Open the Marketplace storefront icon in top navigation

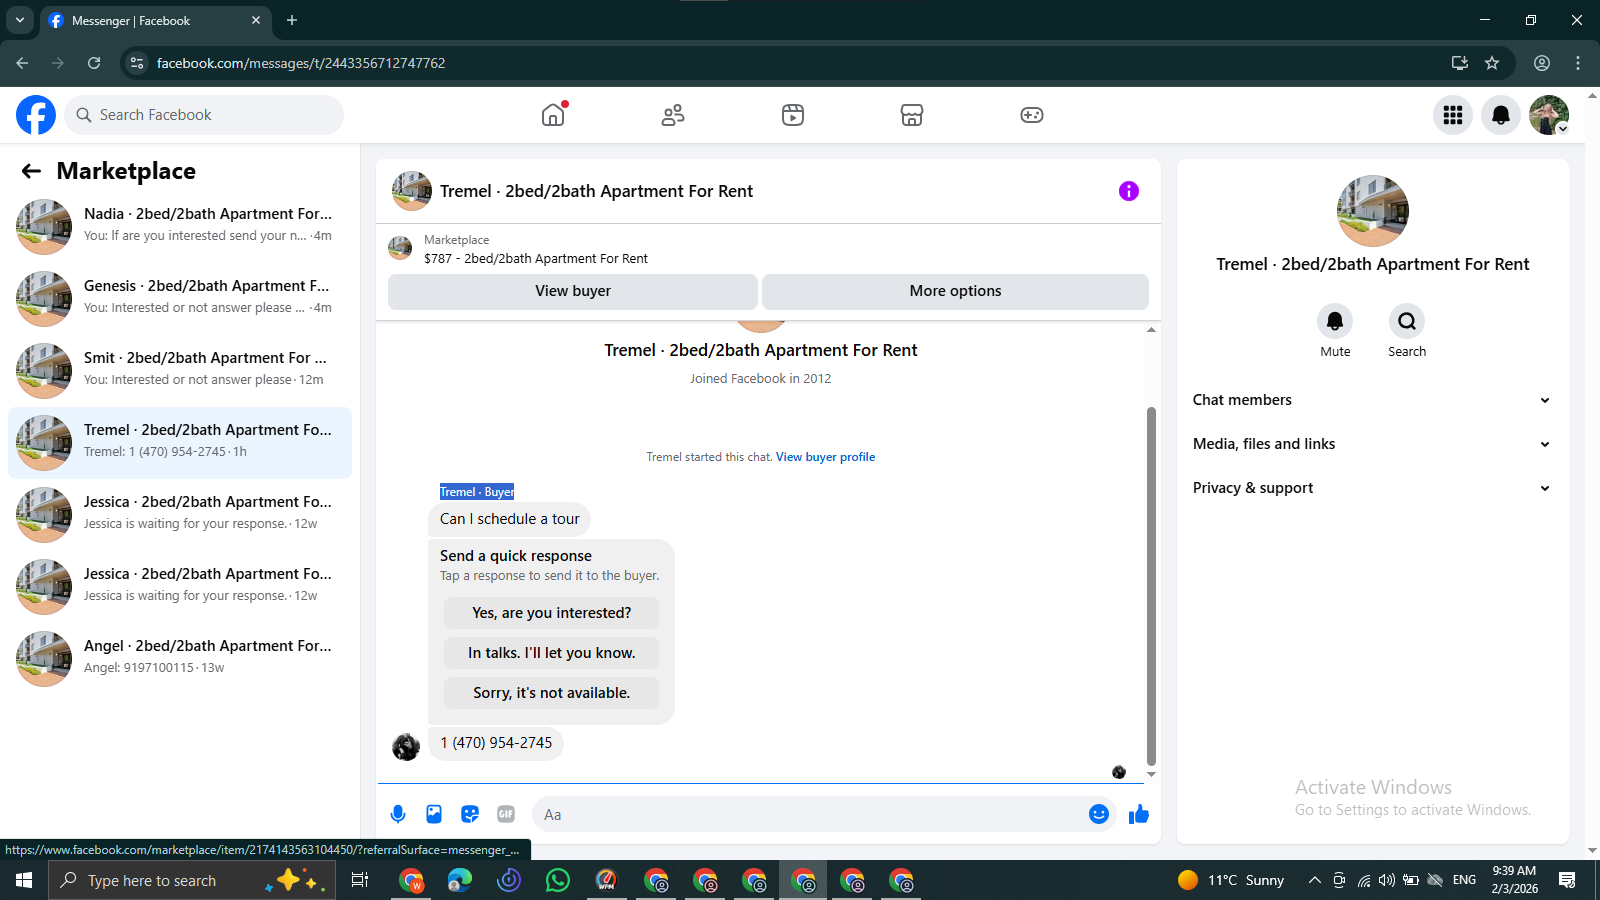pos(912,115)
